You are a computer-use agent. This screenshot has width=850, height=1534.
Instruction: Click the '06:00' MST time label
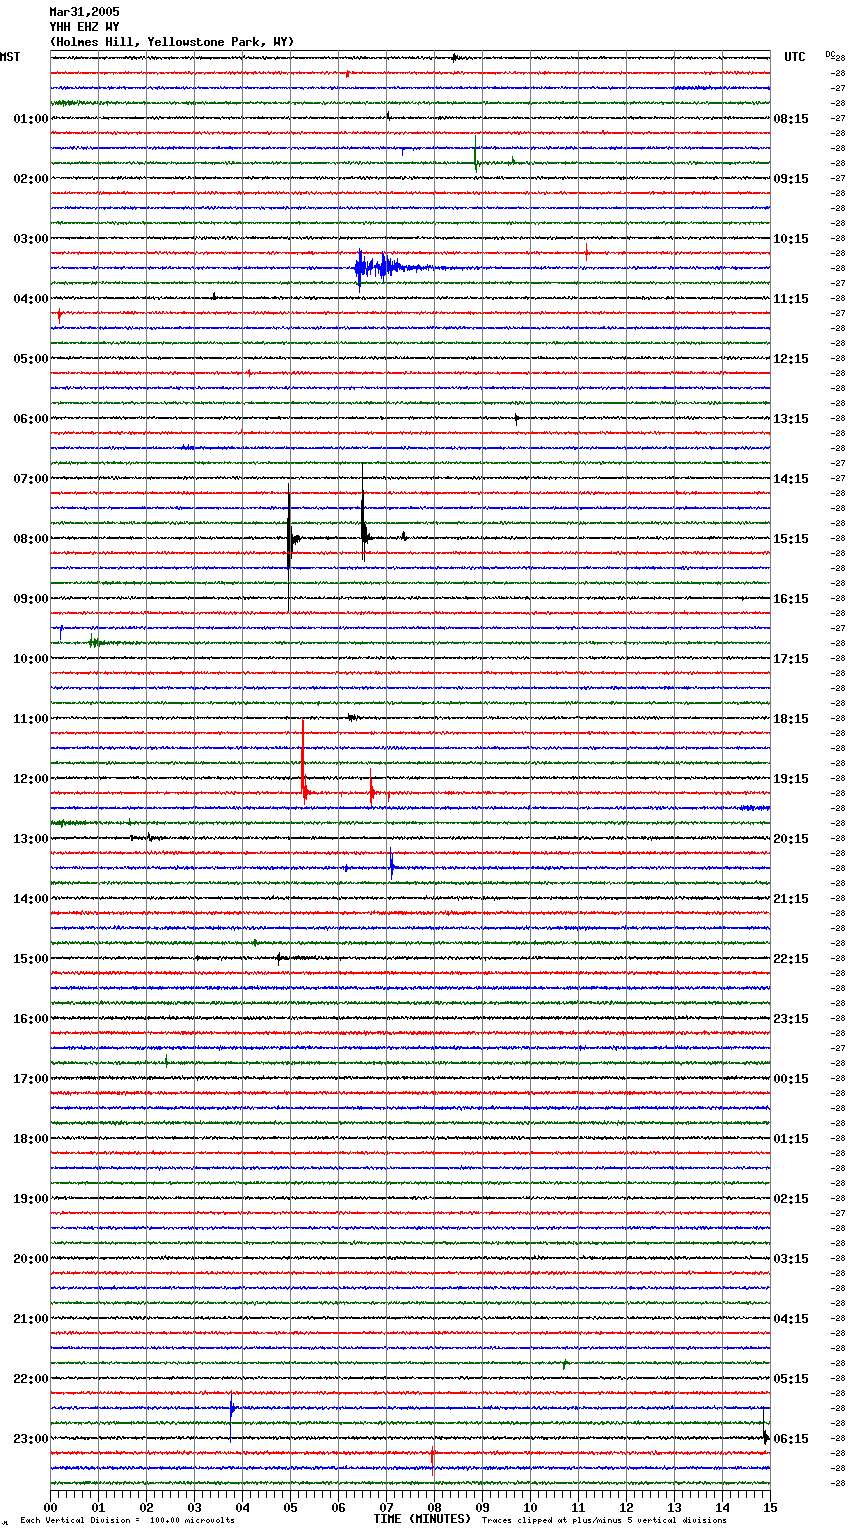point(31,419)
